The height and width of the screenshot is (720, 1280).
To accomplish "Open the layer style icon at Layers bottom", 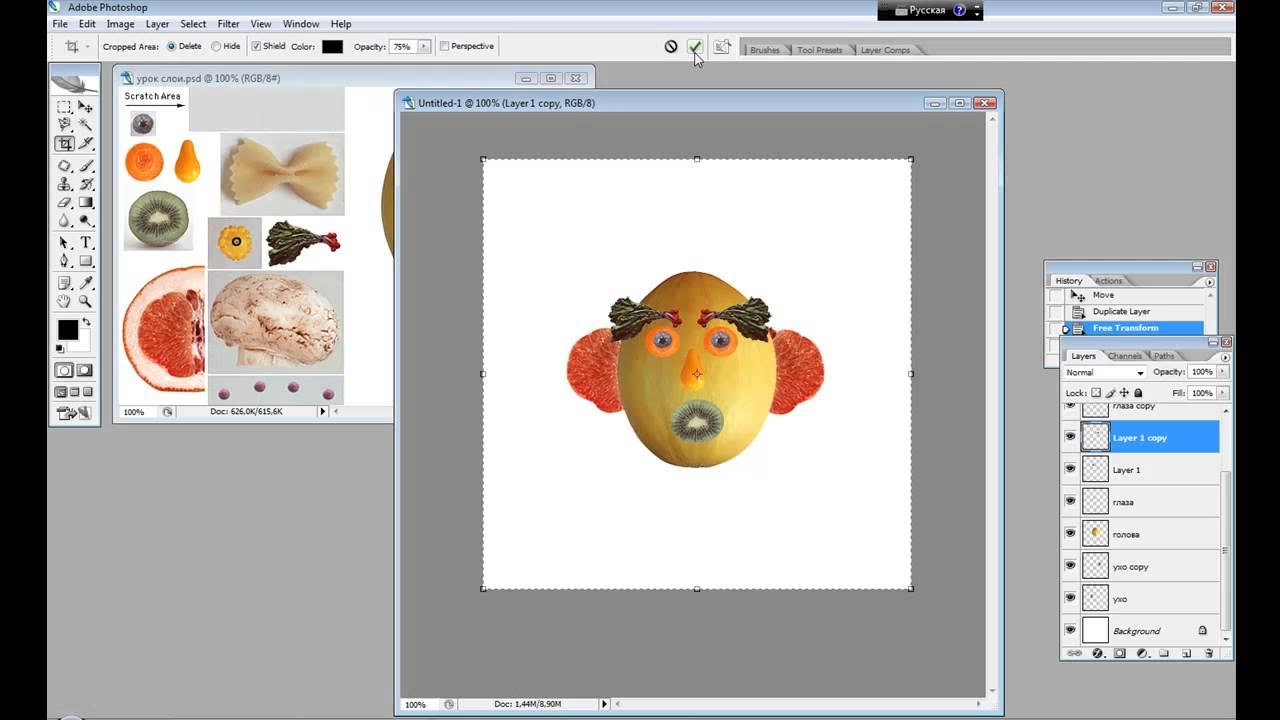I will point(1097,653).
